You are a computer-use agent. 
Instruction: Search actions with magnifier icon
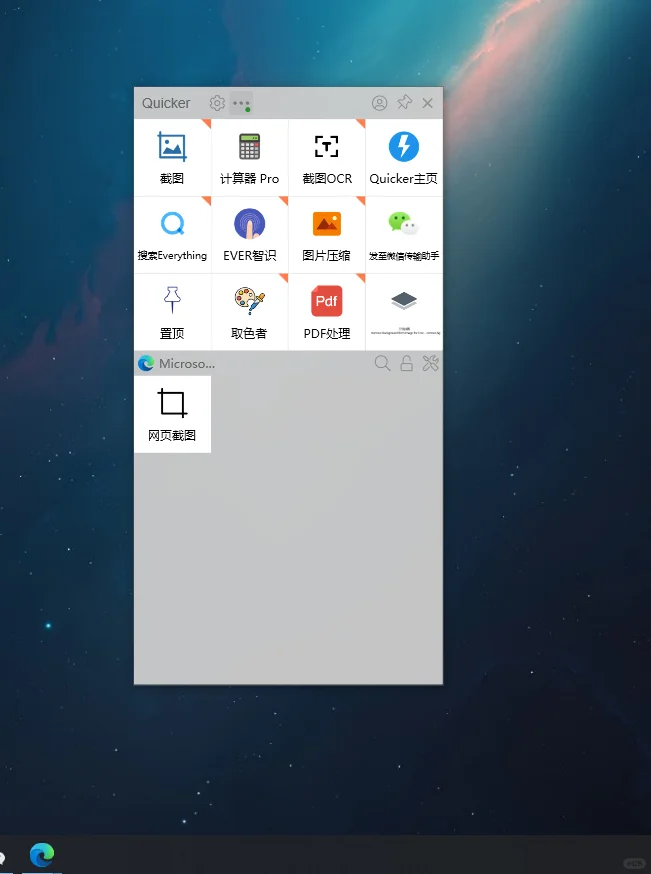(x=382, y=363)
